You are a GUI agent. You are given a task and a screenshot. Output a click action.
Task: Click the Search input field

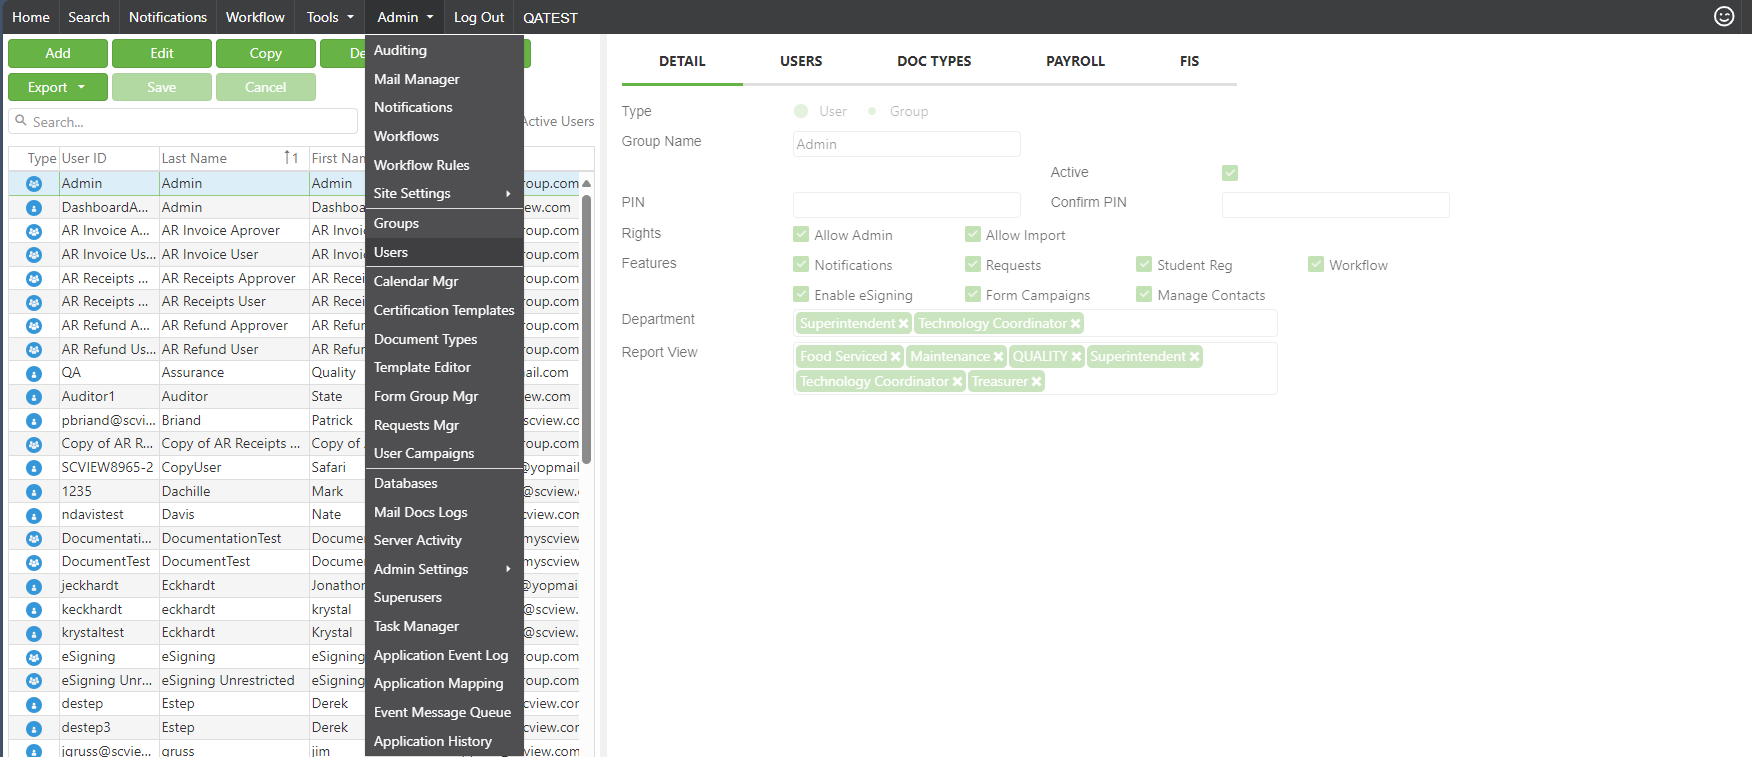click(x=183, y=121)
